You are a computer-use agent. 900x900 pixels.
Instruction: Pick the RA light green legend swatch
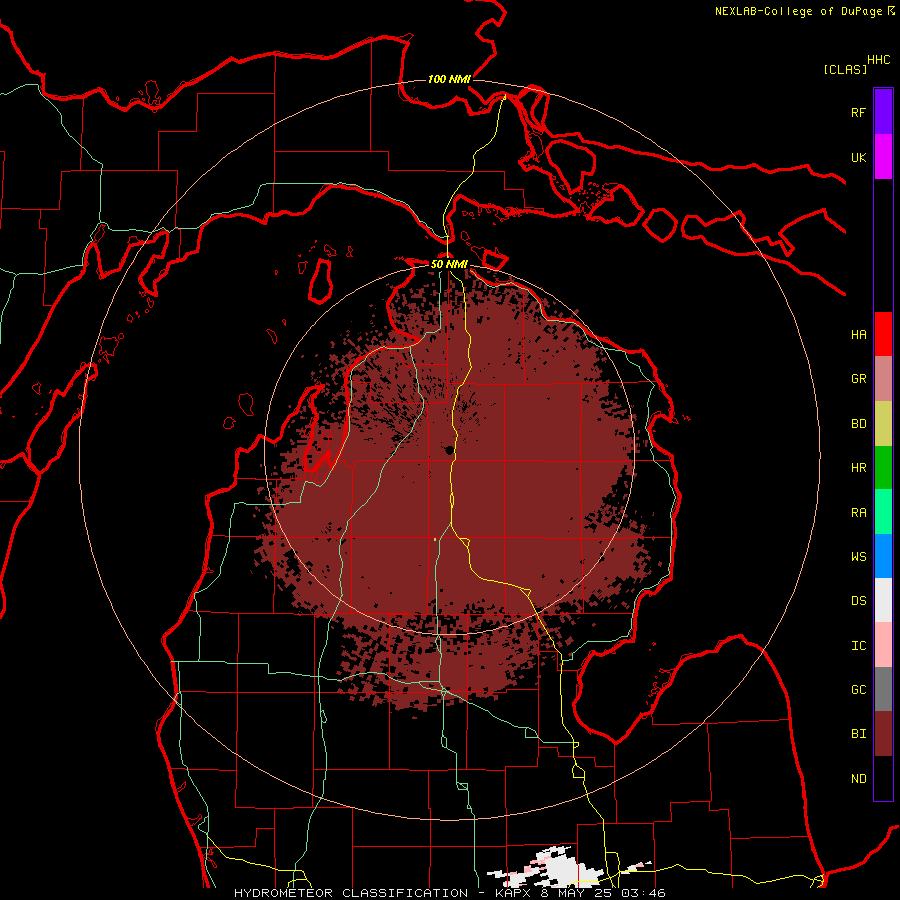point(883,512)
